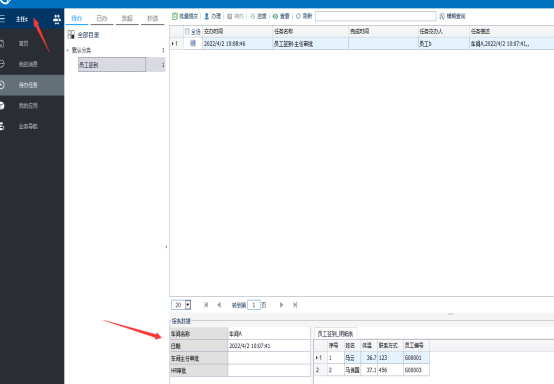
Task: Click the 交办时间 column header
Action: coord(237,31)
